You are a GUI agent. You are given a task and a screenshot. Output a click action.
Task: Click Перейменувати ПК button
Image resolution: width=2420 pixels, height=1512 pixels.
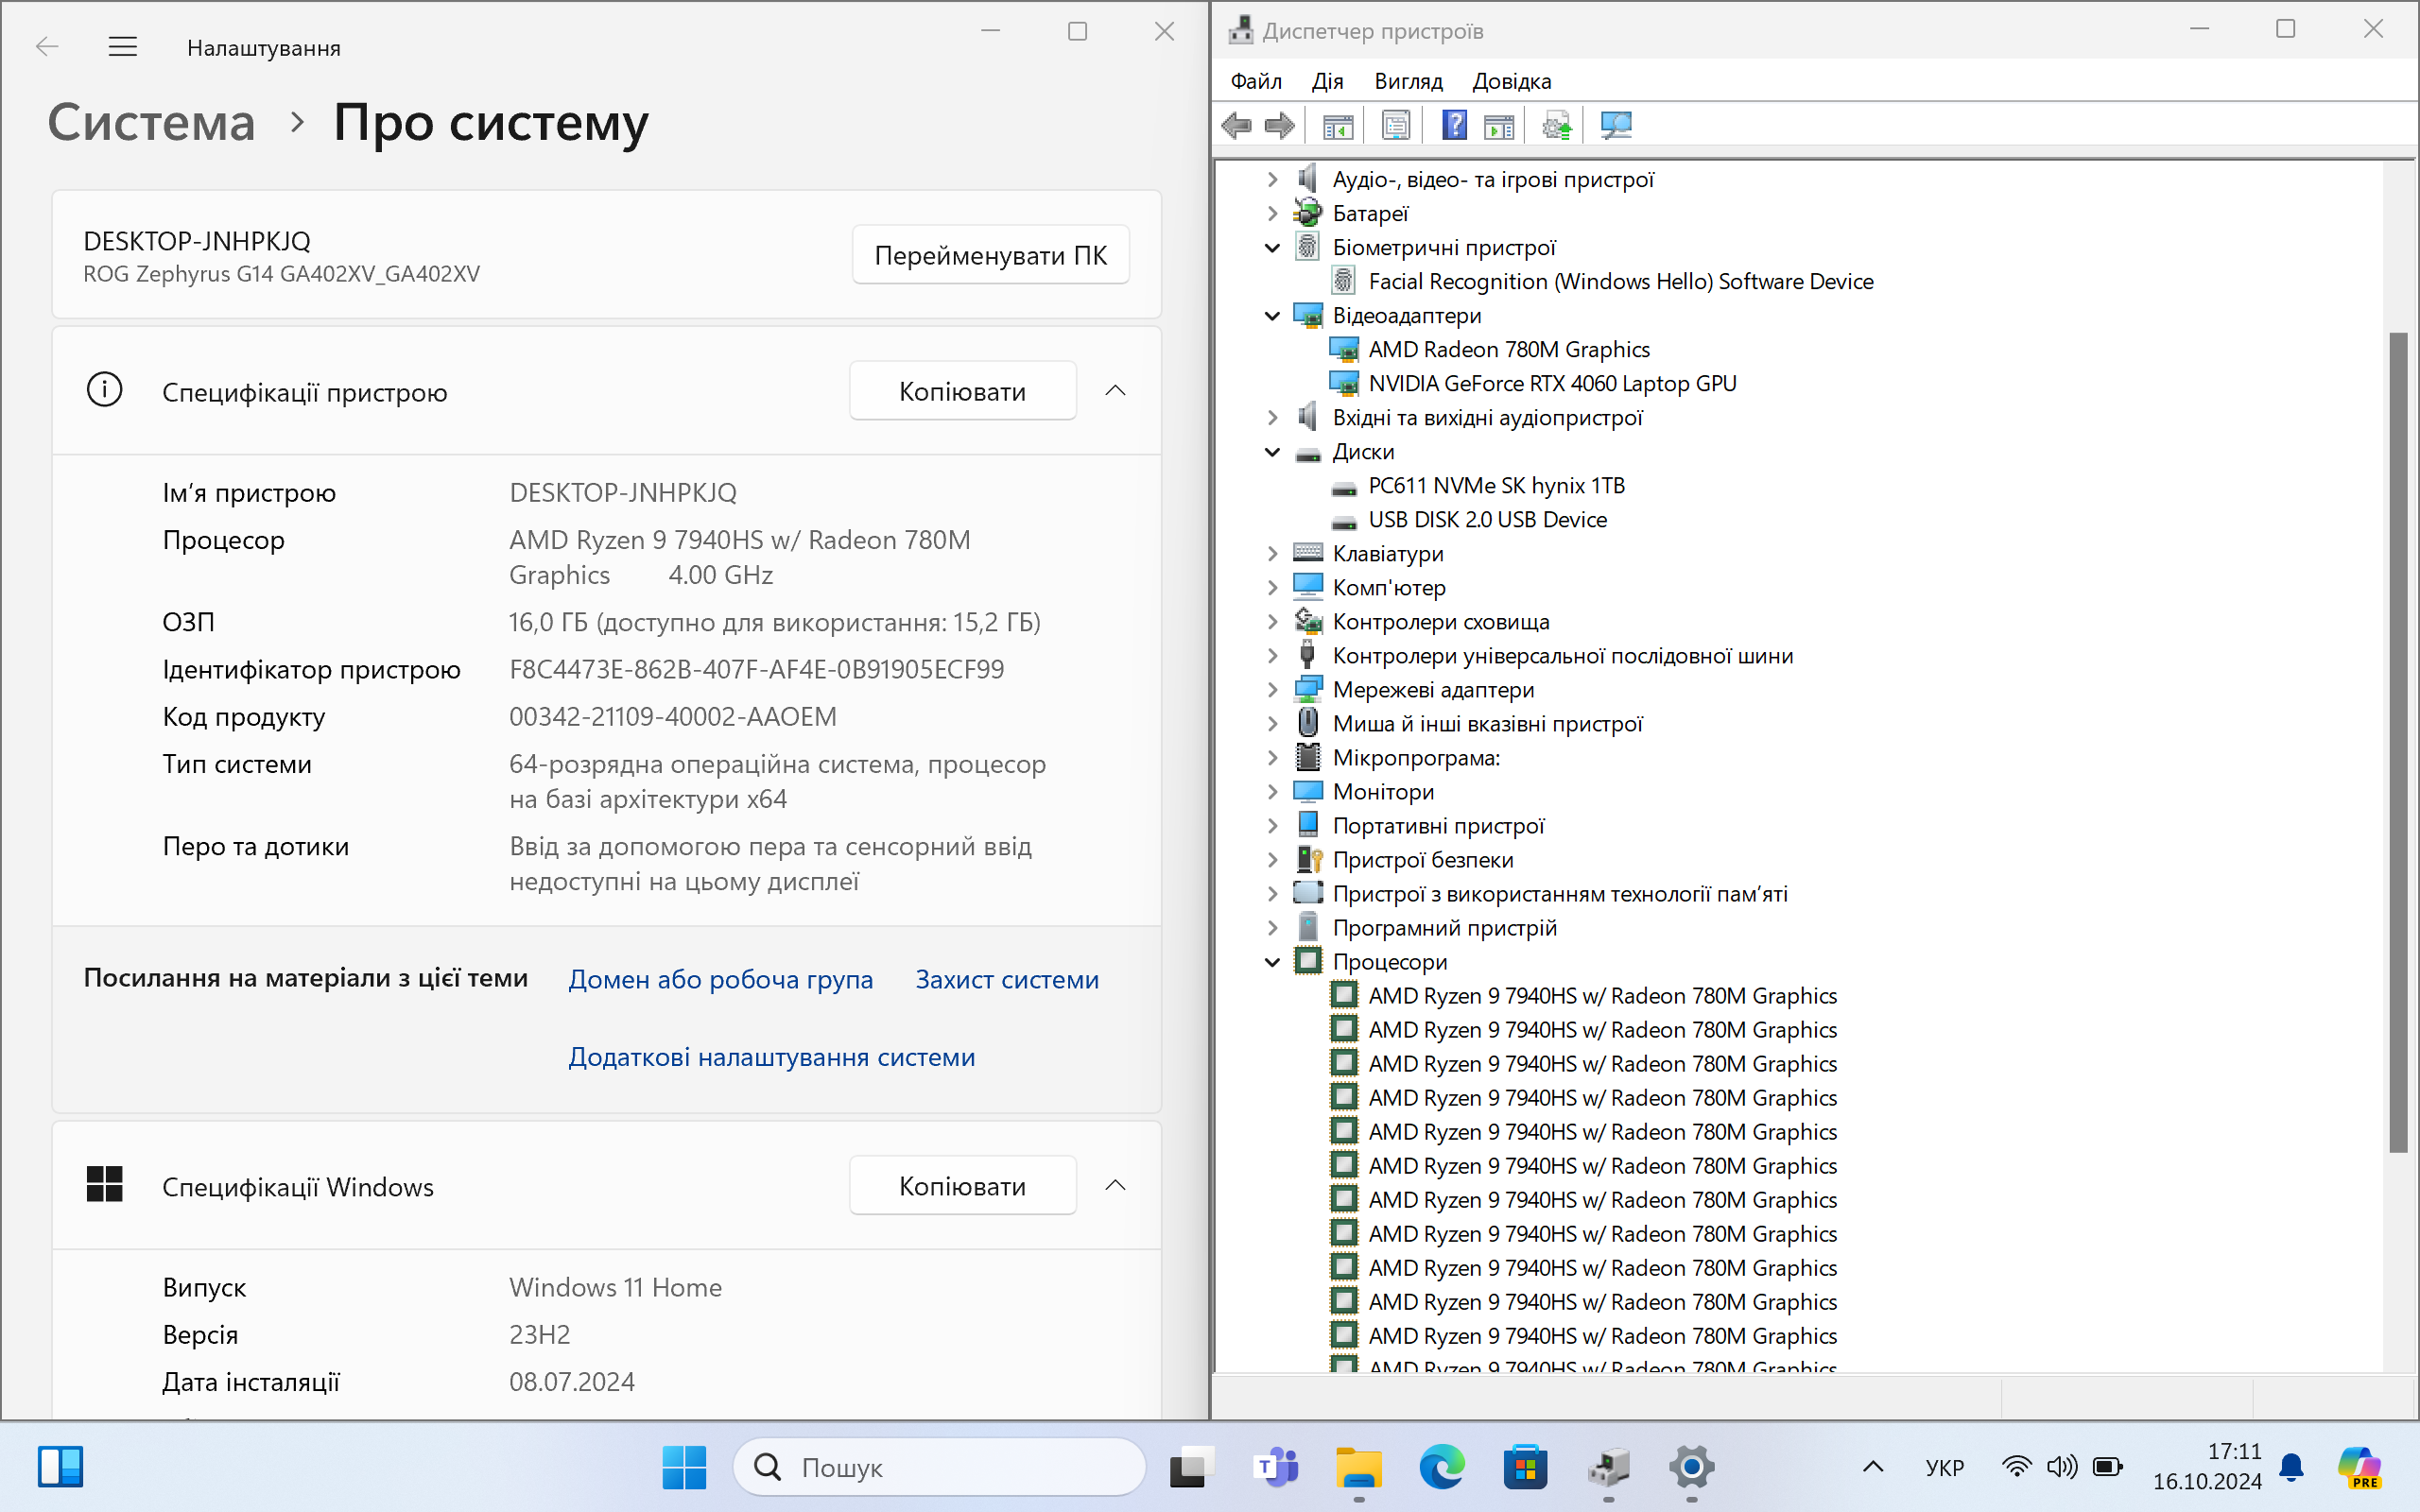[x=990, y=255]
